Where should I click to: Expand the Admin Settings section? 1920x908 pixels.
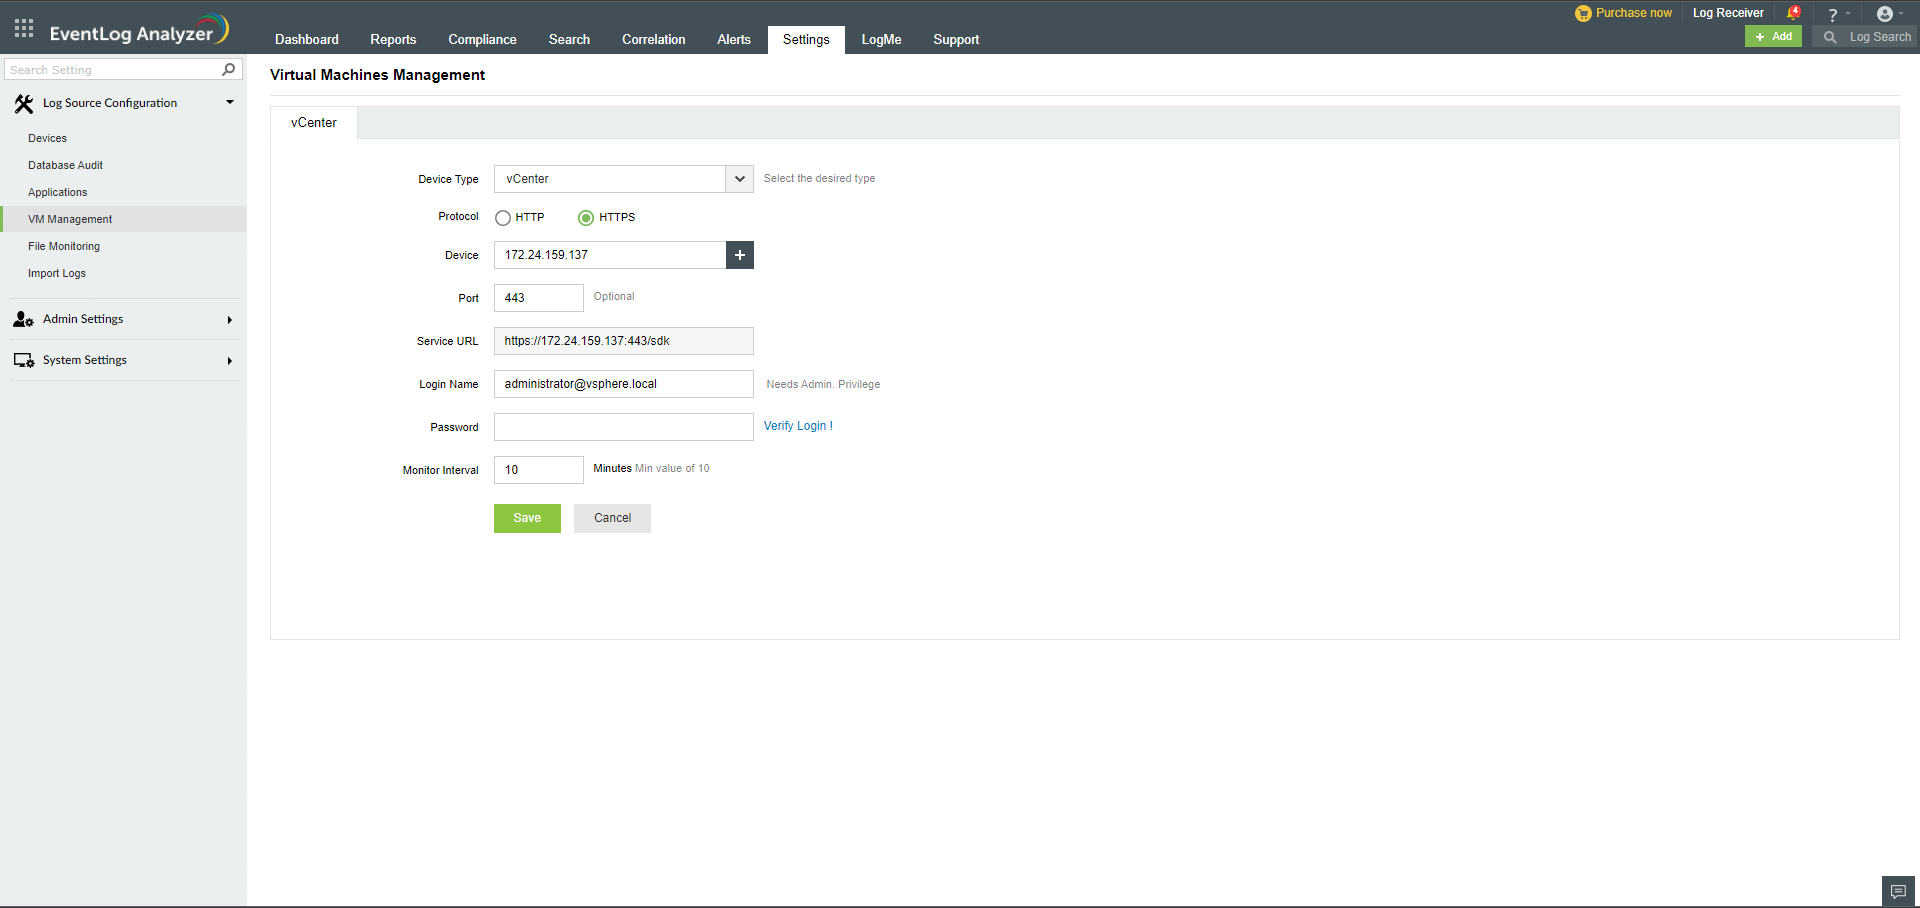[229, 319]
